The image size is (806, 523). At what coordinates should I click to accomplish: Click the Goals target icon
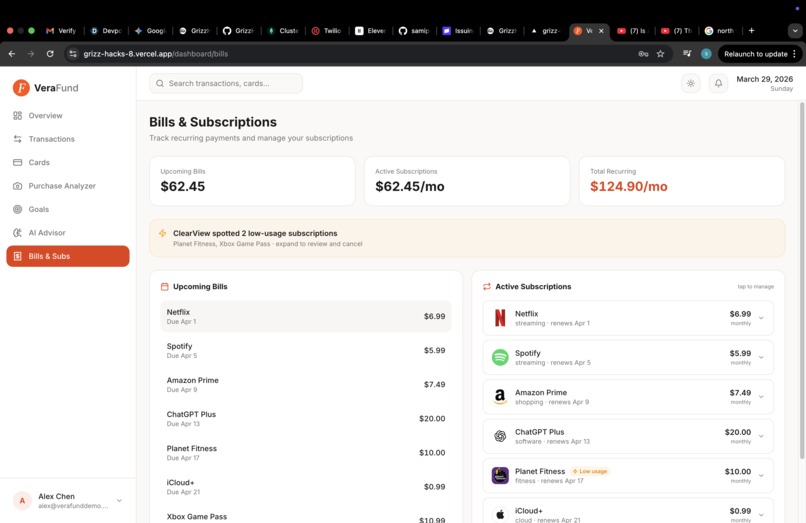(17, 209)
